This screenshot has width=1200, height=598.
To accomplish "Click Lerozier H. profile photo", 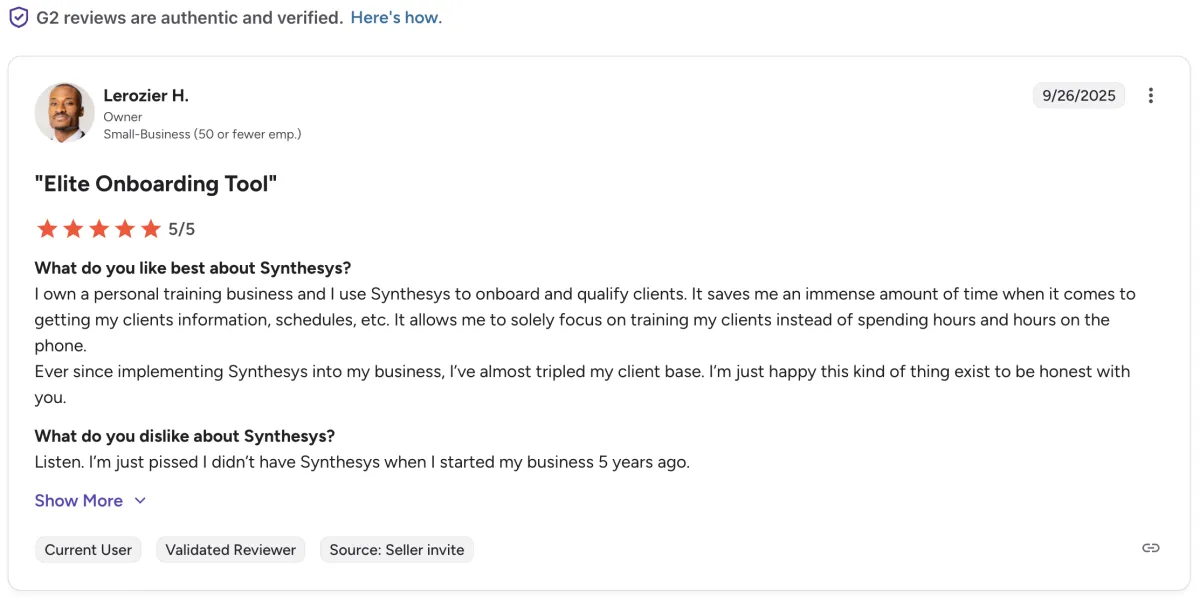I will coord(64,112).
